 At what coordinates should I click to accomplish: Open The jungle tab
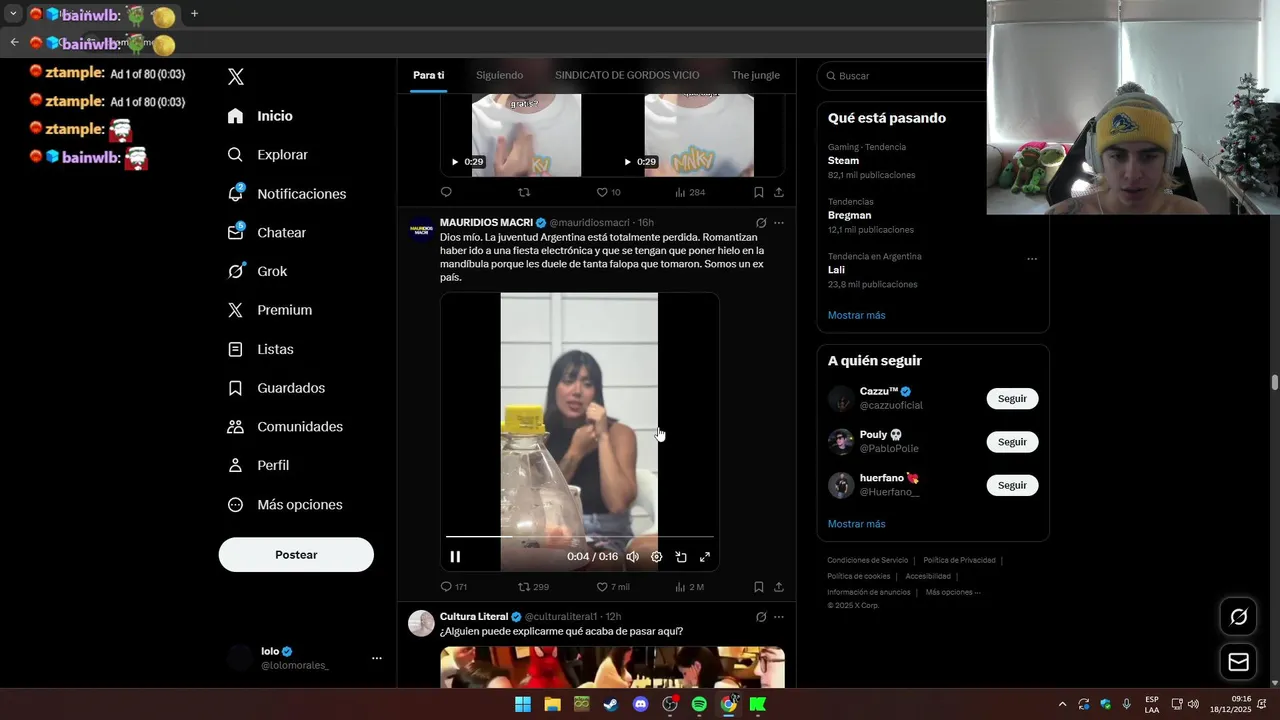coord(755,76)
